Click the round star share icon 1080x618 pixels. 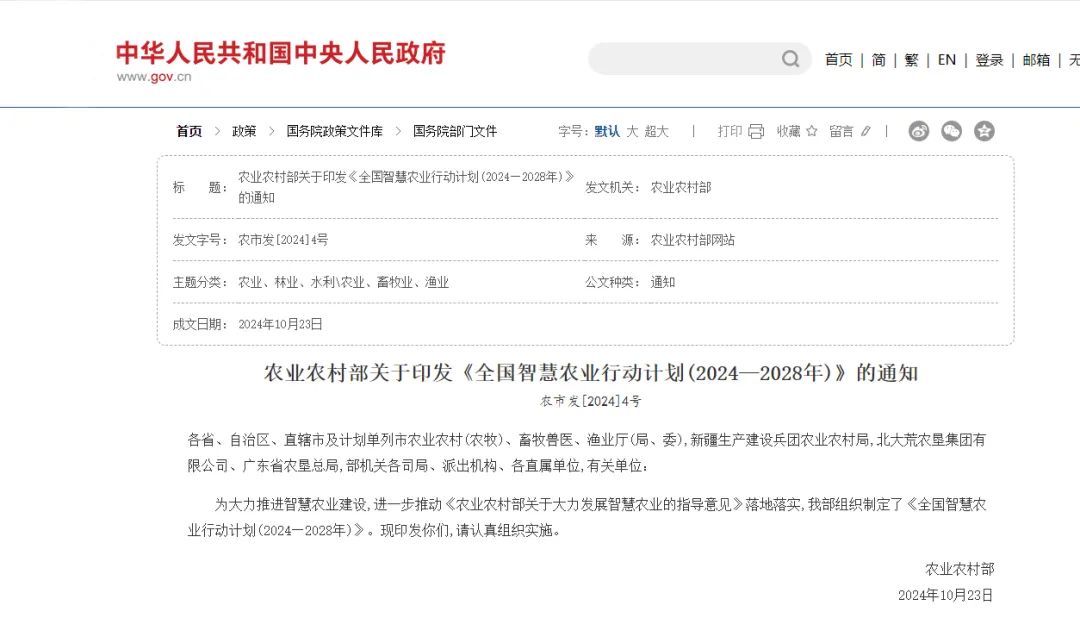(984, 131)
